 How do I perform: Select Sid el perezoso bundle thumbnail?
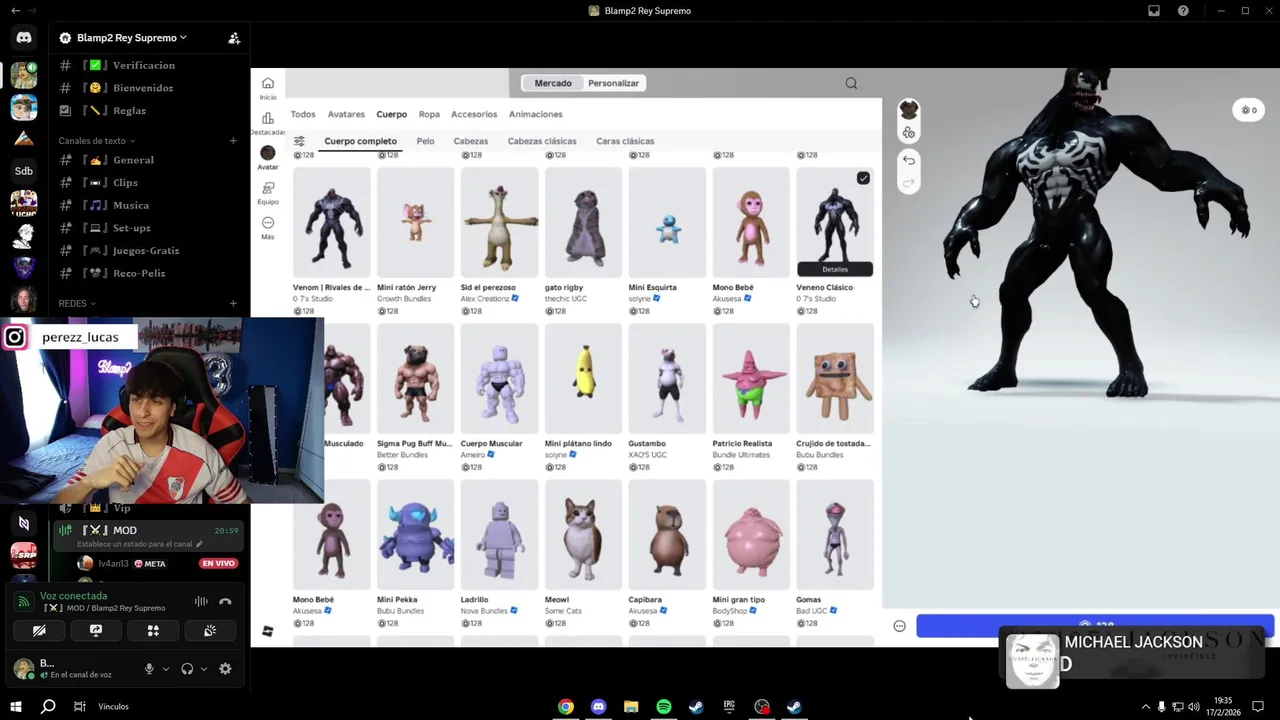(x=499, y=222)
